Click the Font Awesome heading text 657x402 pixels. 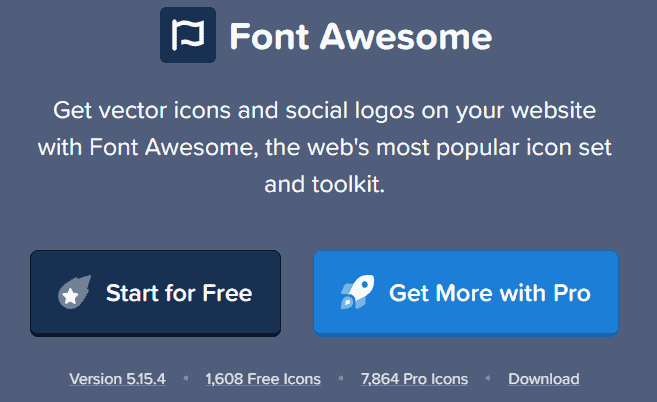pyautogui.click(x=361, y=36)
